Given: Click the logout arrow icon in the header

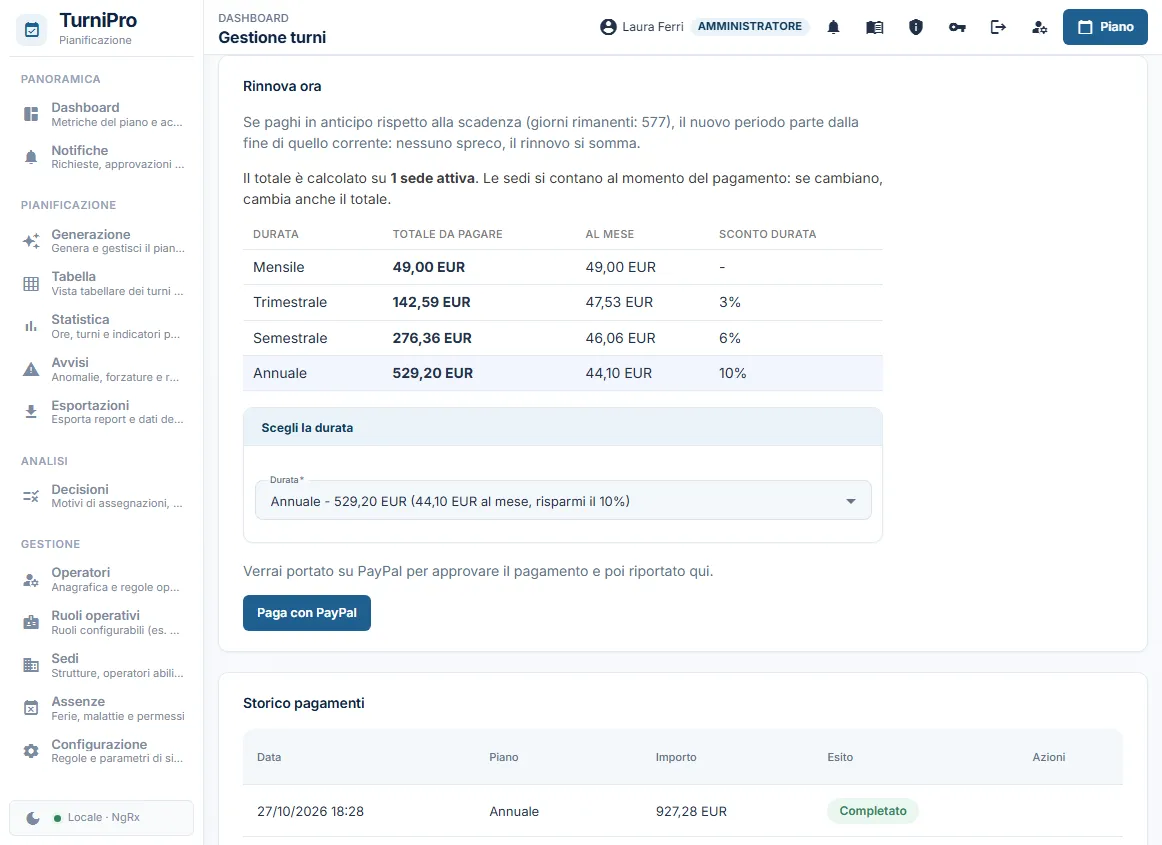Looking at the screenshot, I should (998, 27).
